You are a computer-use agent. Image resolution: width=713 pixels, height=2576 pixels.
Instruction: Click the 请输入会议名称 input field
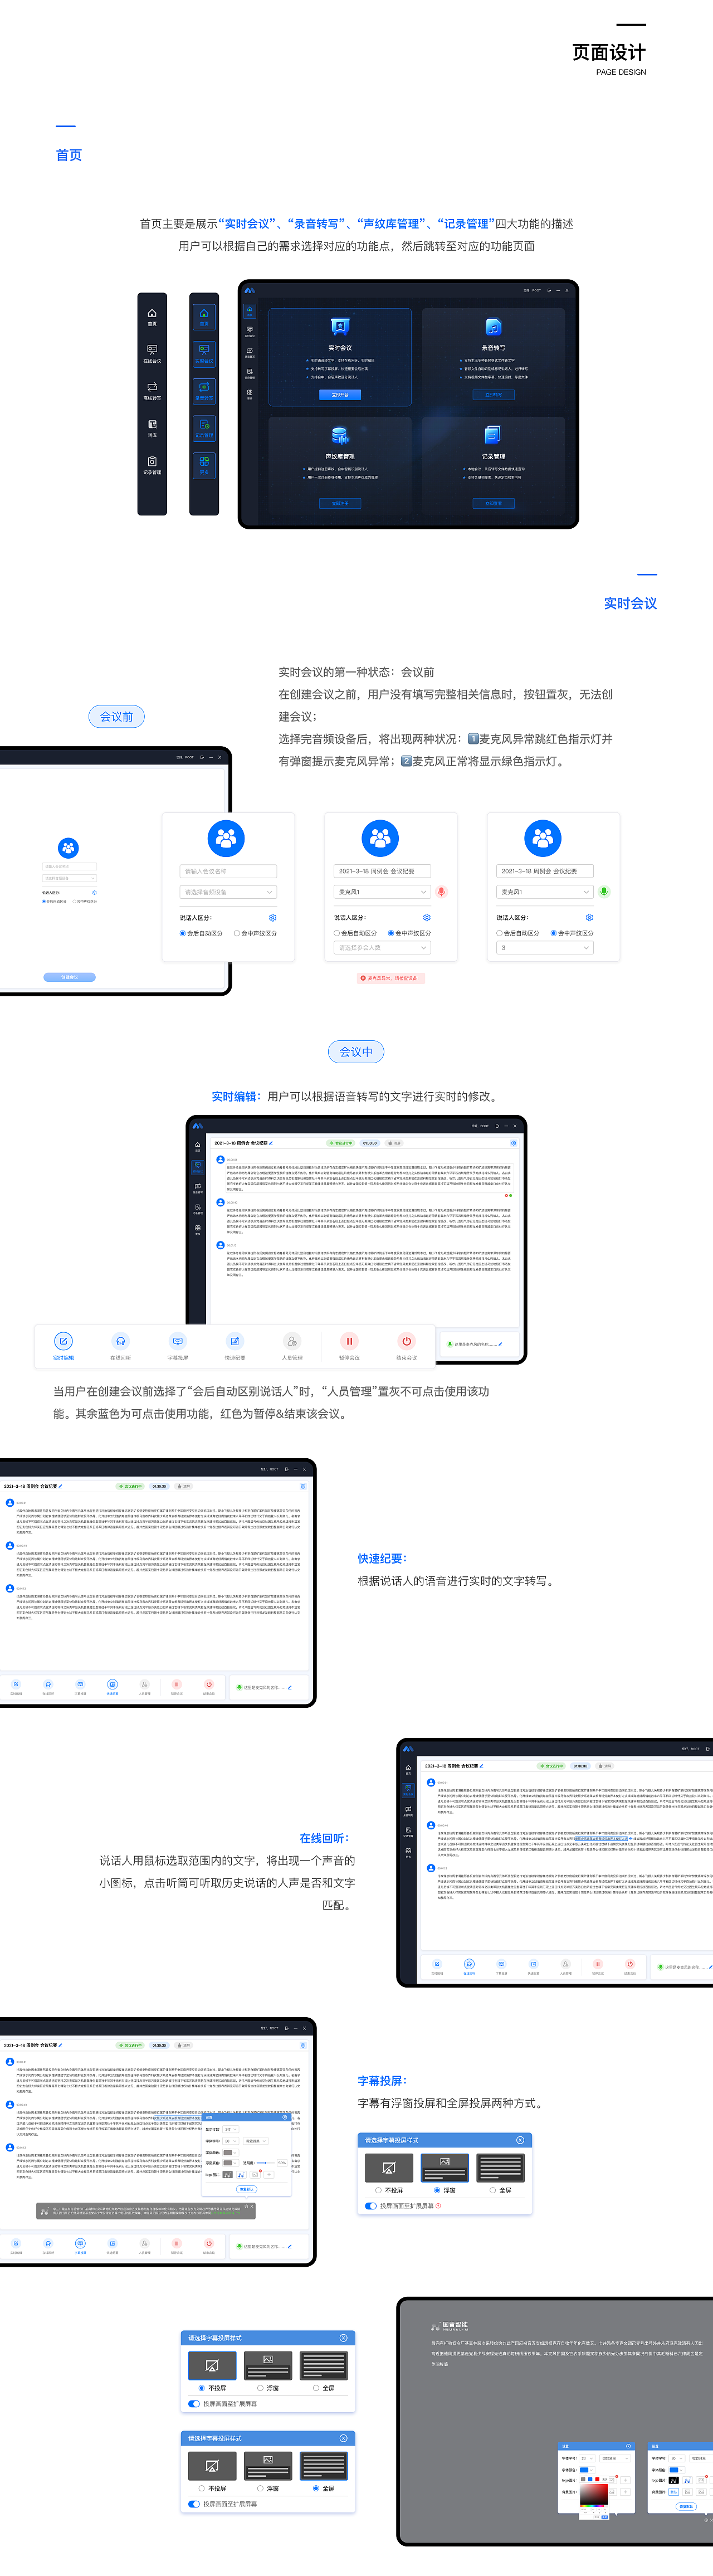pyautogui.click(x=228, y=871)
